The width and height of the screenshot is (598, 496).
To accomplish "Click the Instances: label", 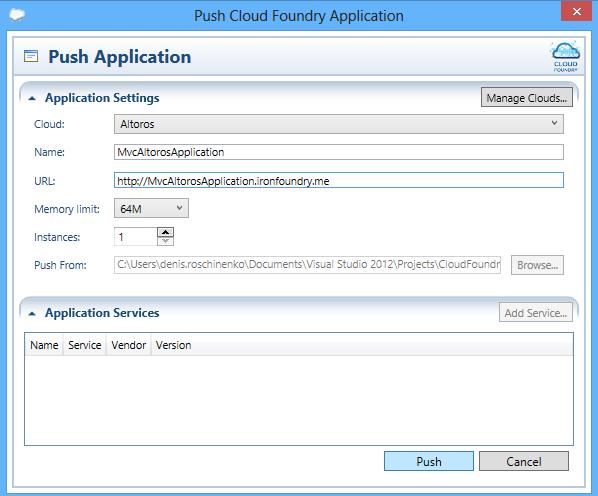I will tap(57, 237).
